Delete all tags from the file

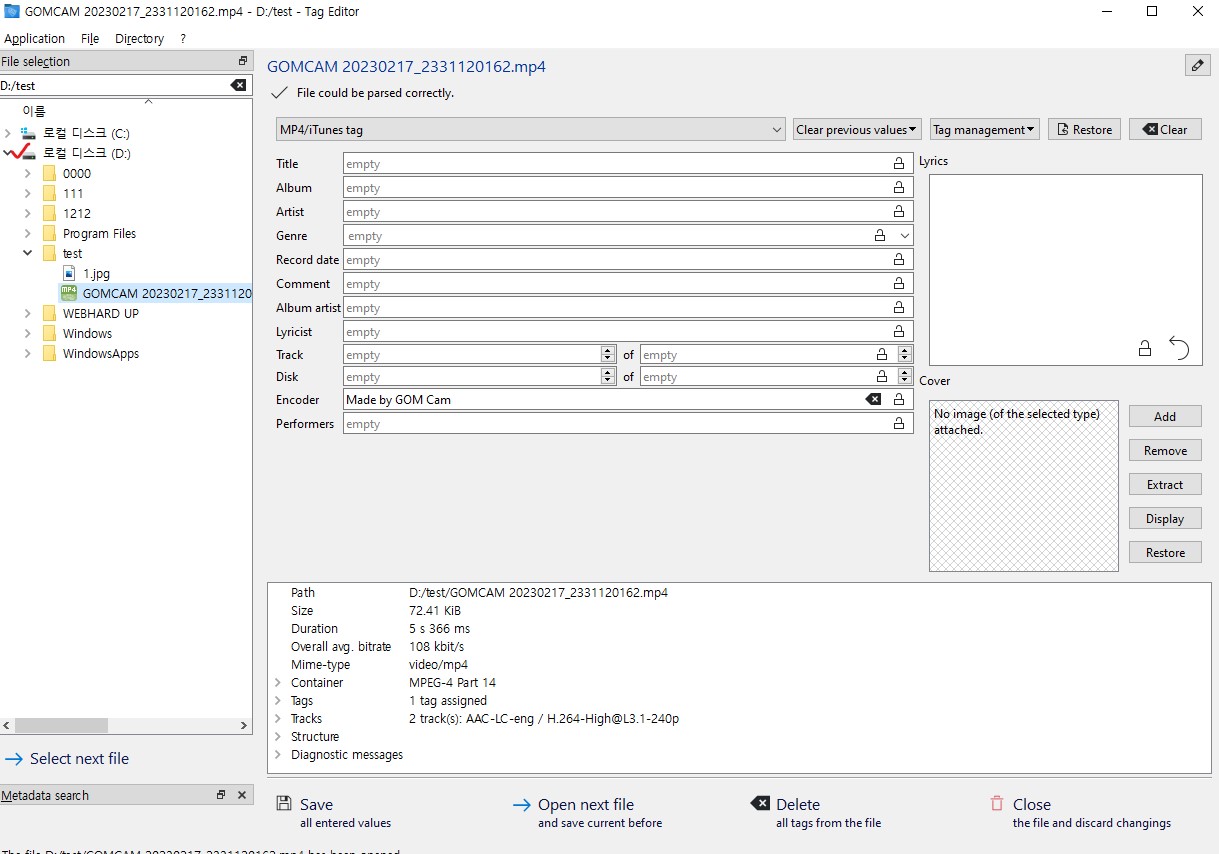(x=815, y=812)
